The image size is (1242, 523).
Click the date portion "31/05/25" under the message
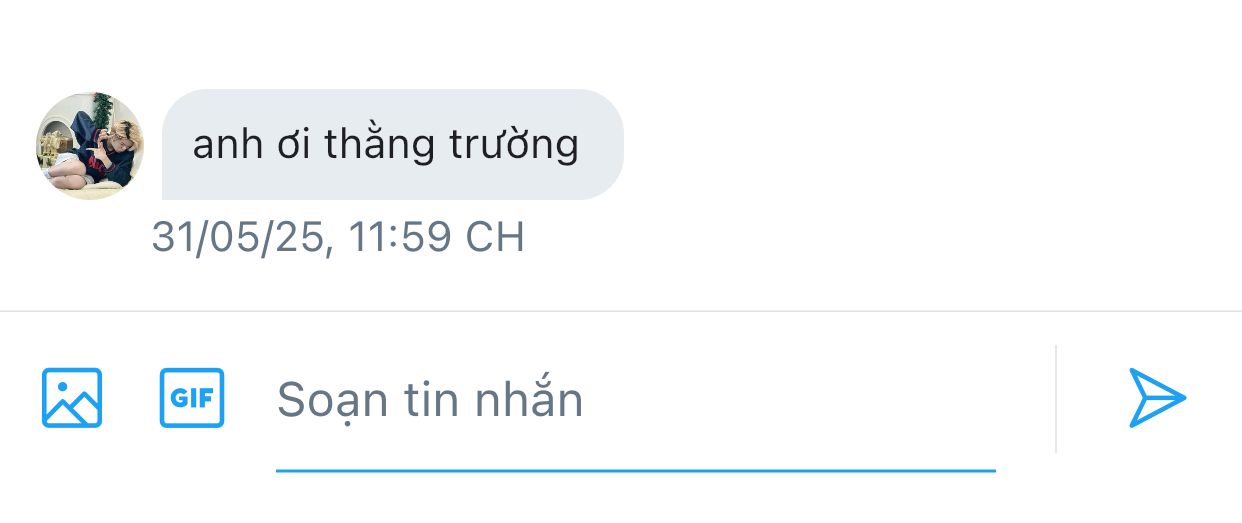click(x=236, y=238)
